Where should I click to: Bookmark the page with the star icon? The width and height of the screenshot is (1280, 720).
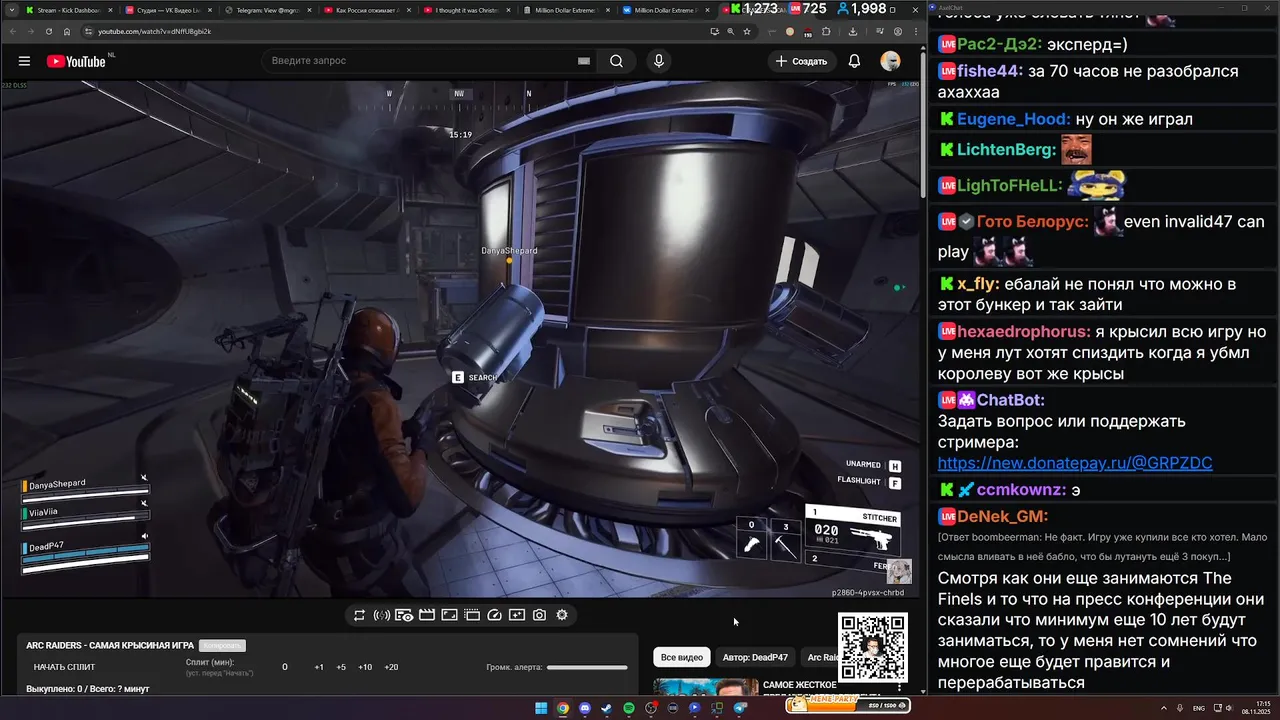tap(747, 31)
